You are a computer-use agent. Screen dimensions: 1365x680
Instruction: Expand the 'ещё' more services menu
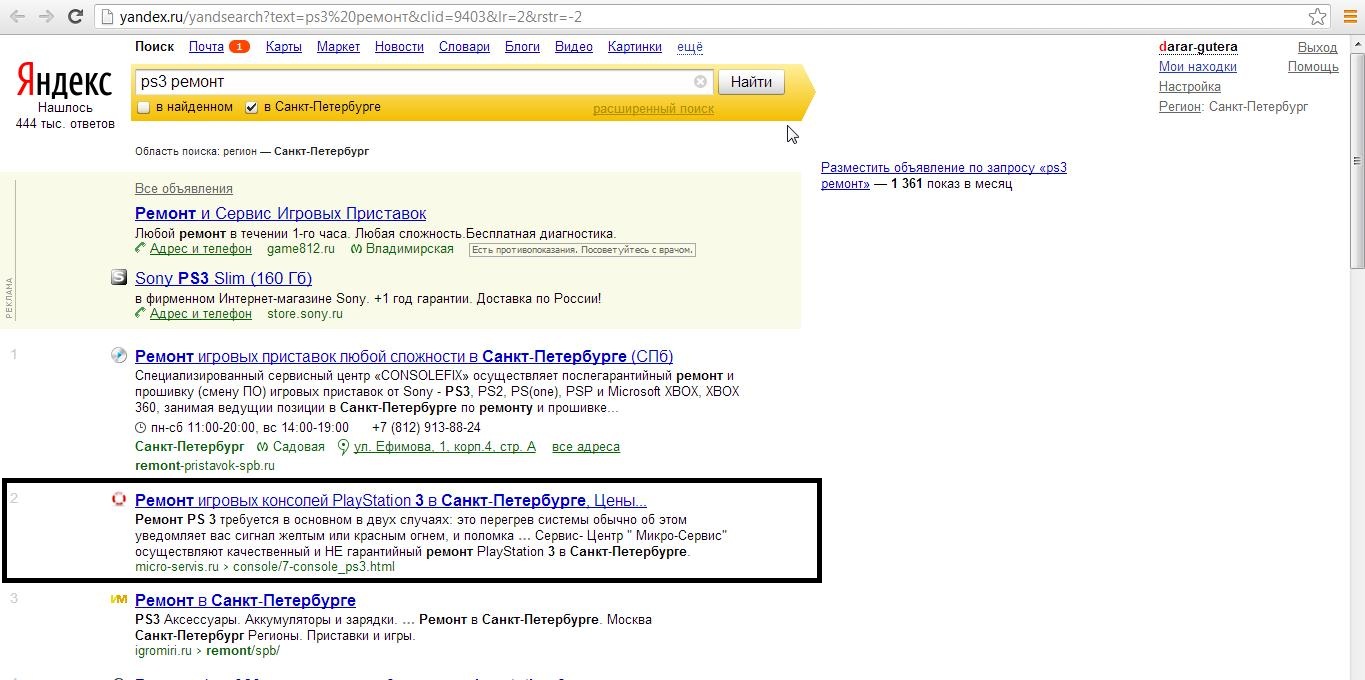click(690, 47)
